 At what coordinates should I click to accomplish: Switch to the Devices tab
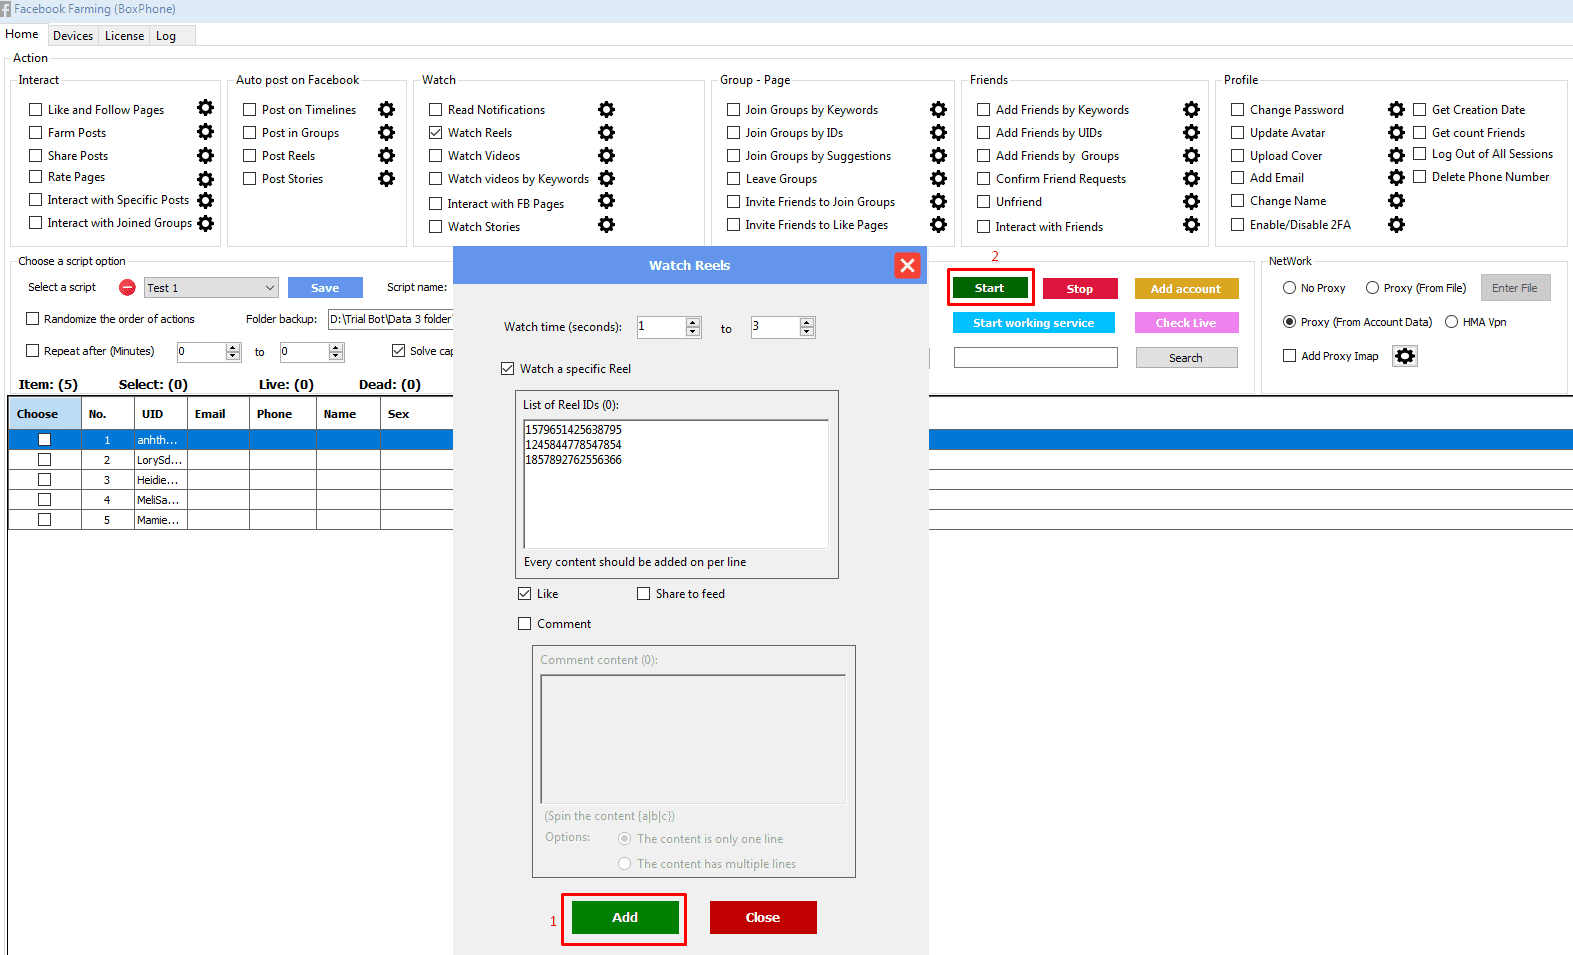73,35
